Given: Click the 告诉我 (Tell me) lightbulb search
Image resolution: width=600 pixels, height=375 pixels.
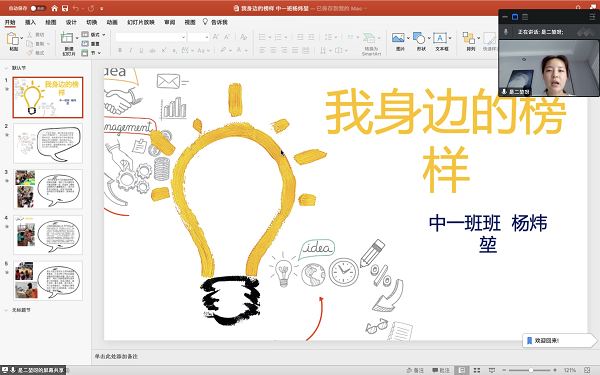Looking at the screenshot, I should click(215, 22).
